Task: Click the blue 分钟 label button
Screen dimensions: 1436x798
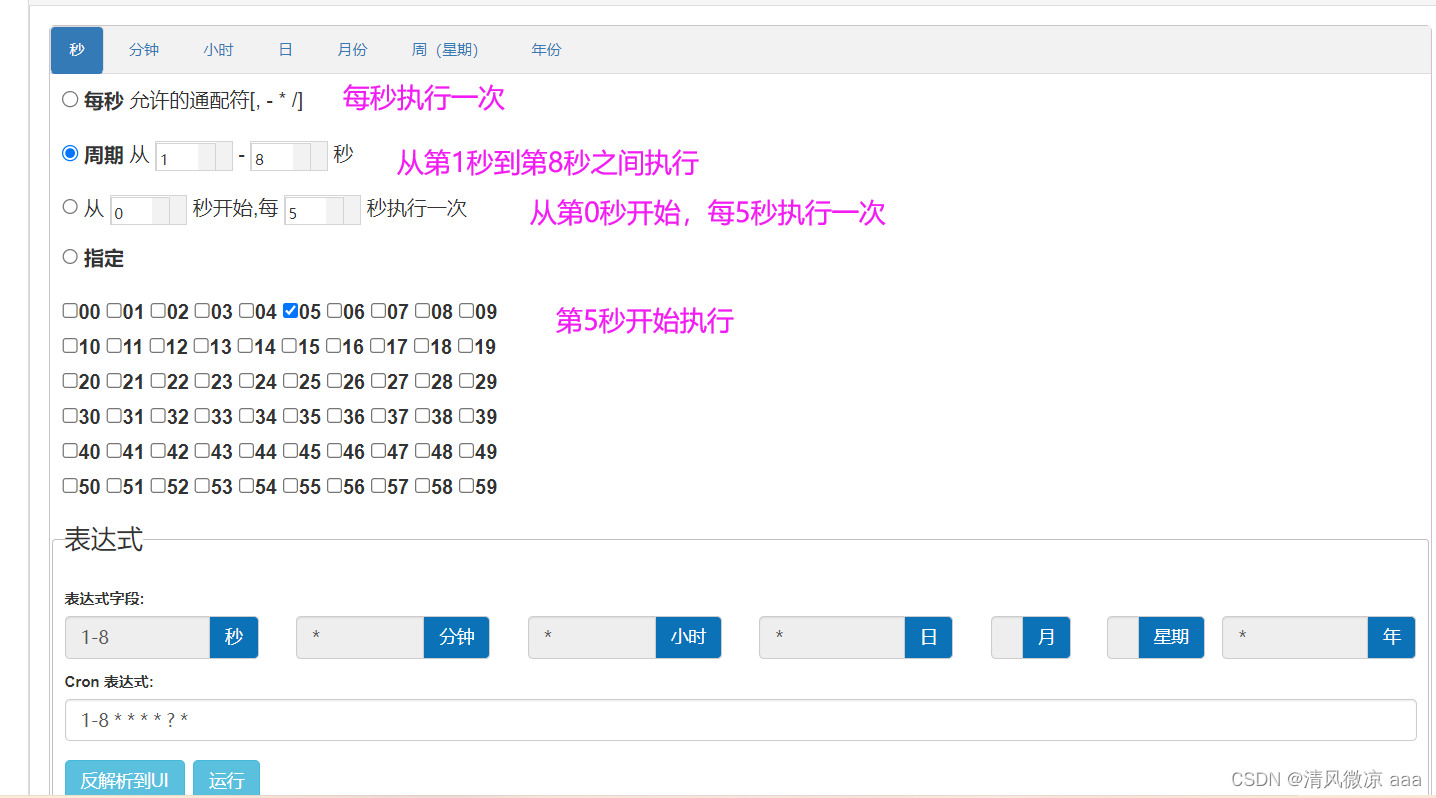Action: pos(457,637)
